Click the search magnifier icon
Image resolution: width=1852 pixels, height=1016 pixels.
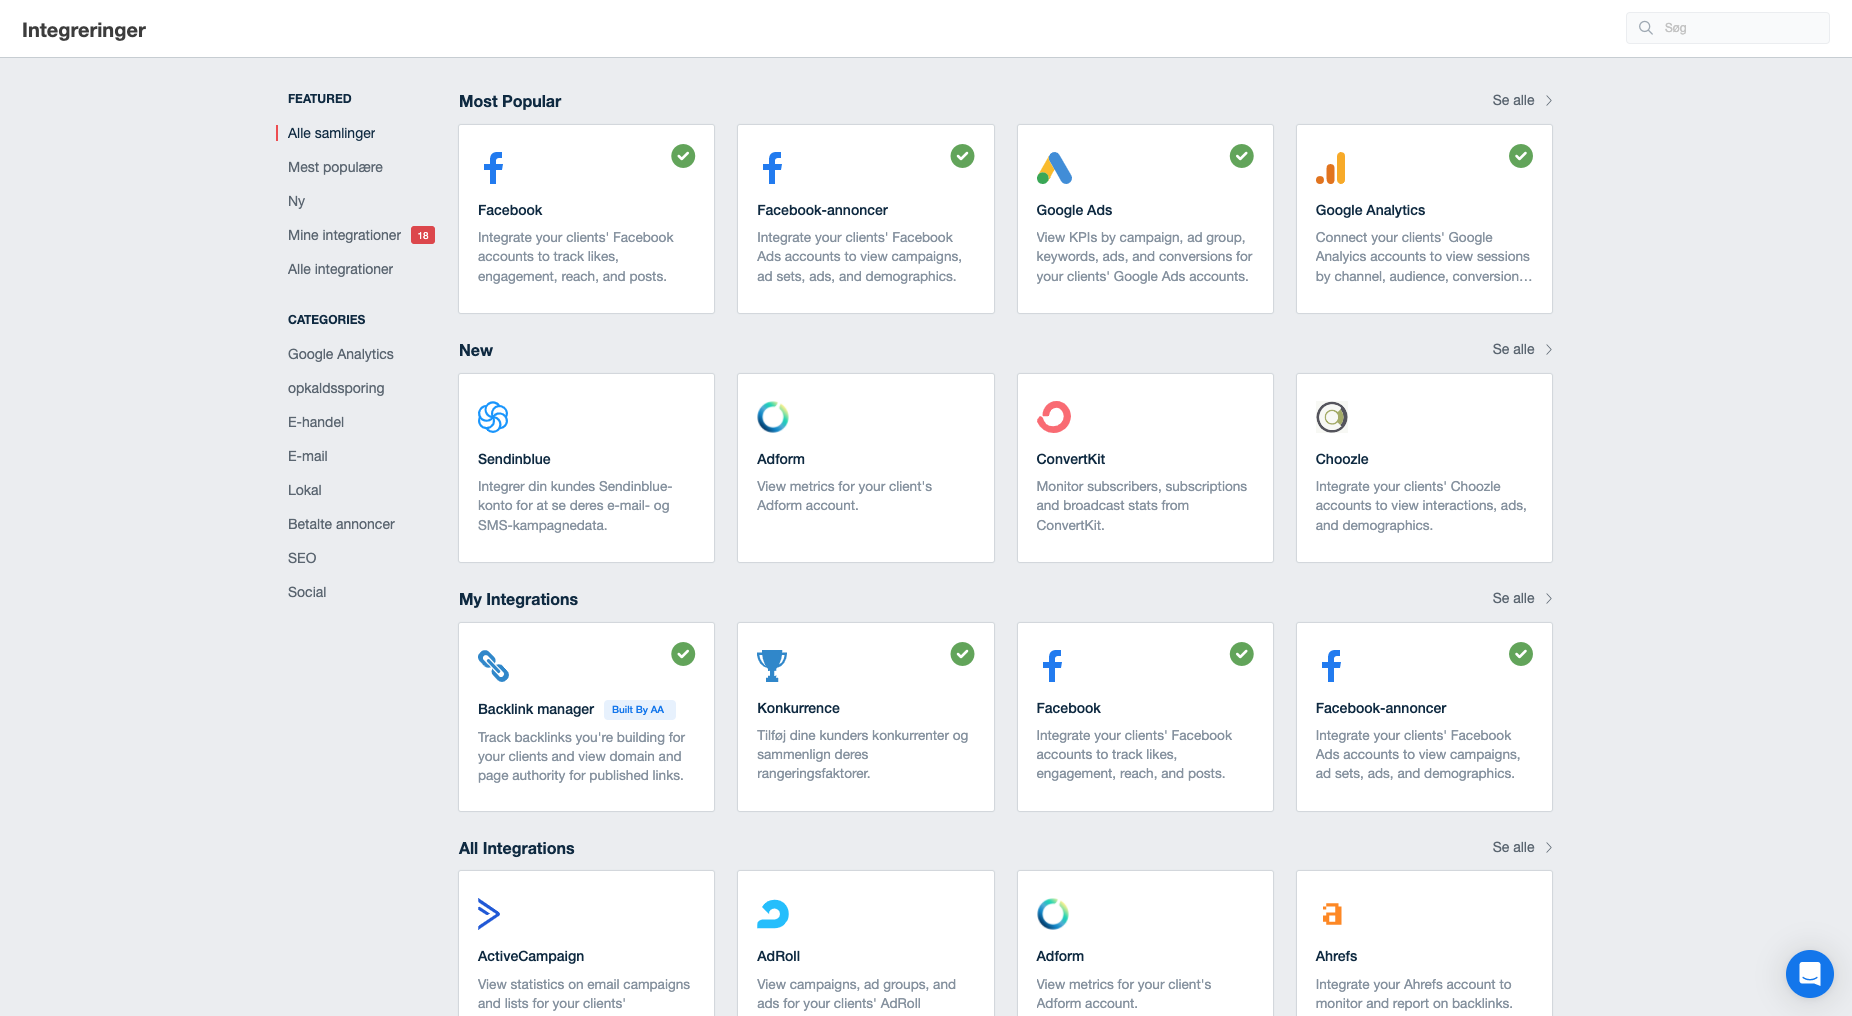[x=1646, y=28]
